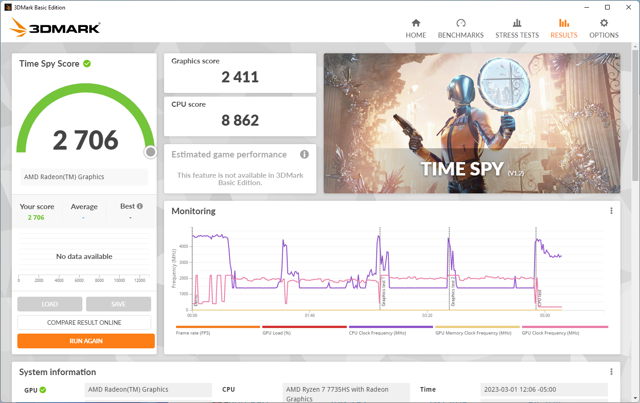
Task: Click the Average score label
Action: coord(84,207)
